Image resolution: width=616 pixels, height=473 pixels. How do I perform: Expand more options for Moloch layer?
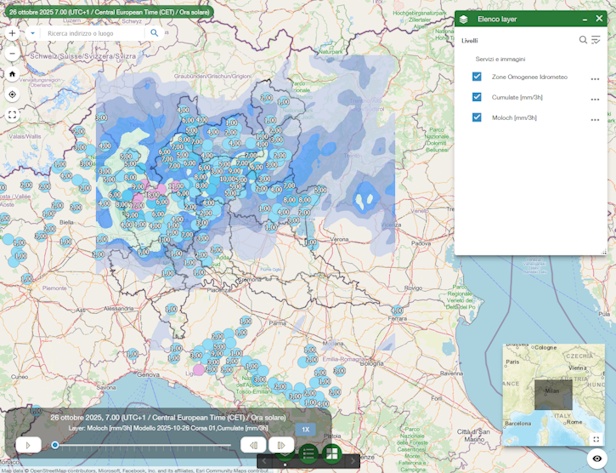click(595, 118)
